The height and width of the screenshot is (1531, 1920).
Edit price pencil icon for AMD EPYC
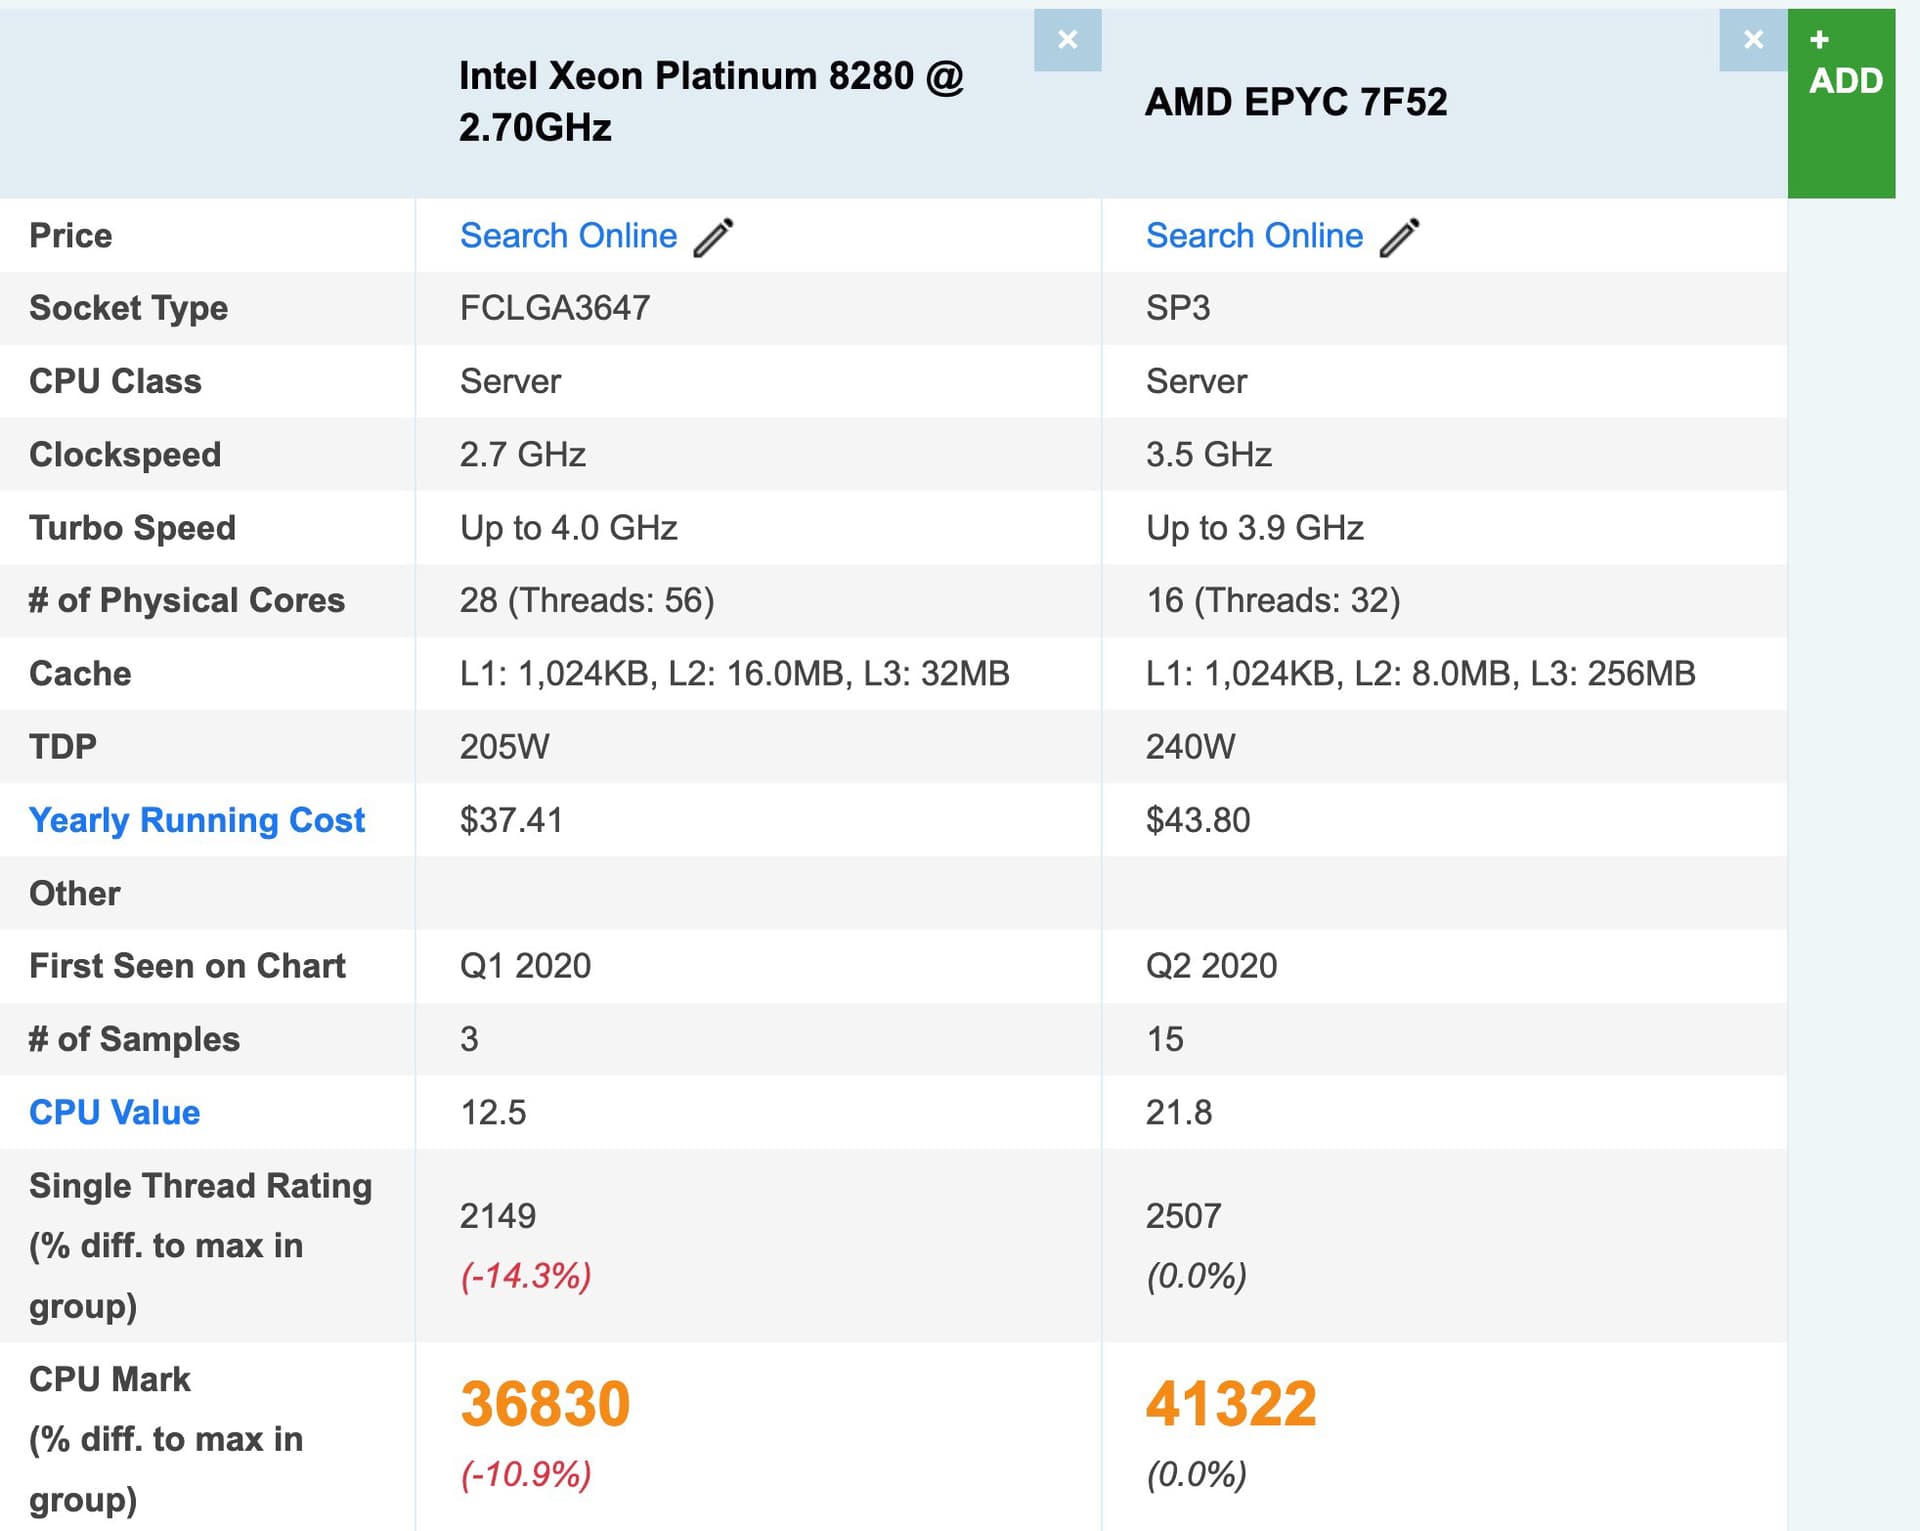coord(1400,237)
